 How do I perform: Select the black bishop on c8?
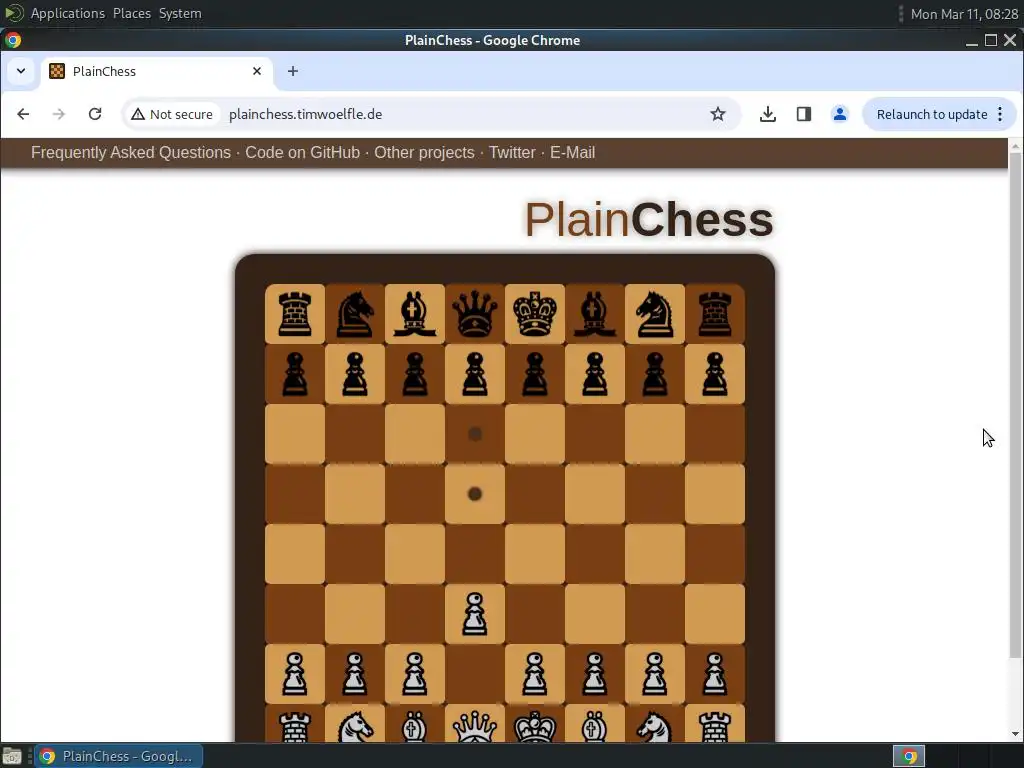pos(415,314)
